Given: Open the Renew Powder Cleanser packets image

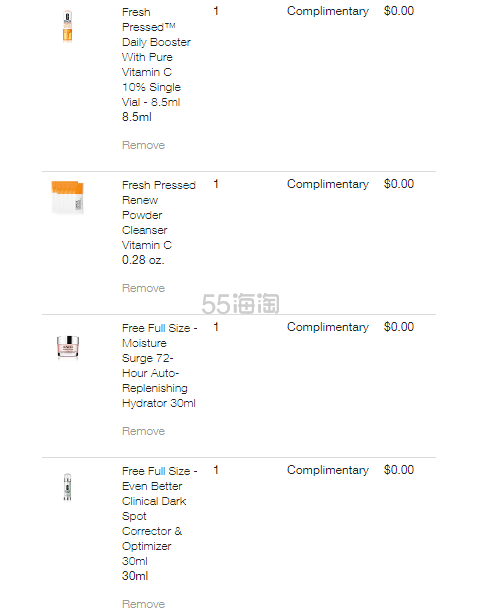Looking at the screenshot, I should click(67, 197).
